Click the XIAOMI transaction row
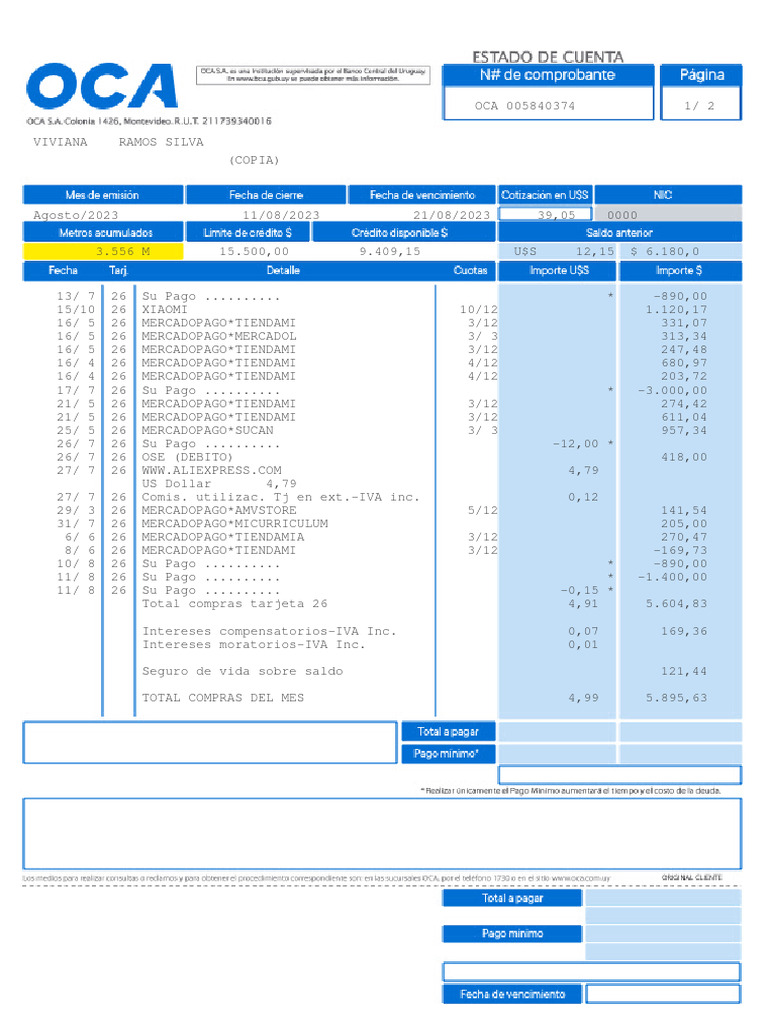 pyautogui.click(x=382, y=310)
